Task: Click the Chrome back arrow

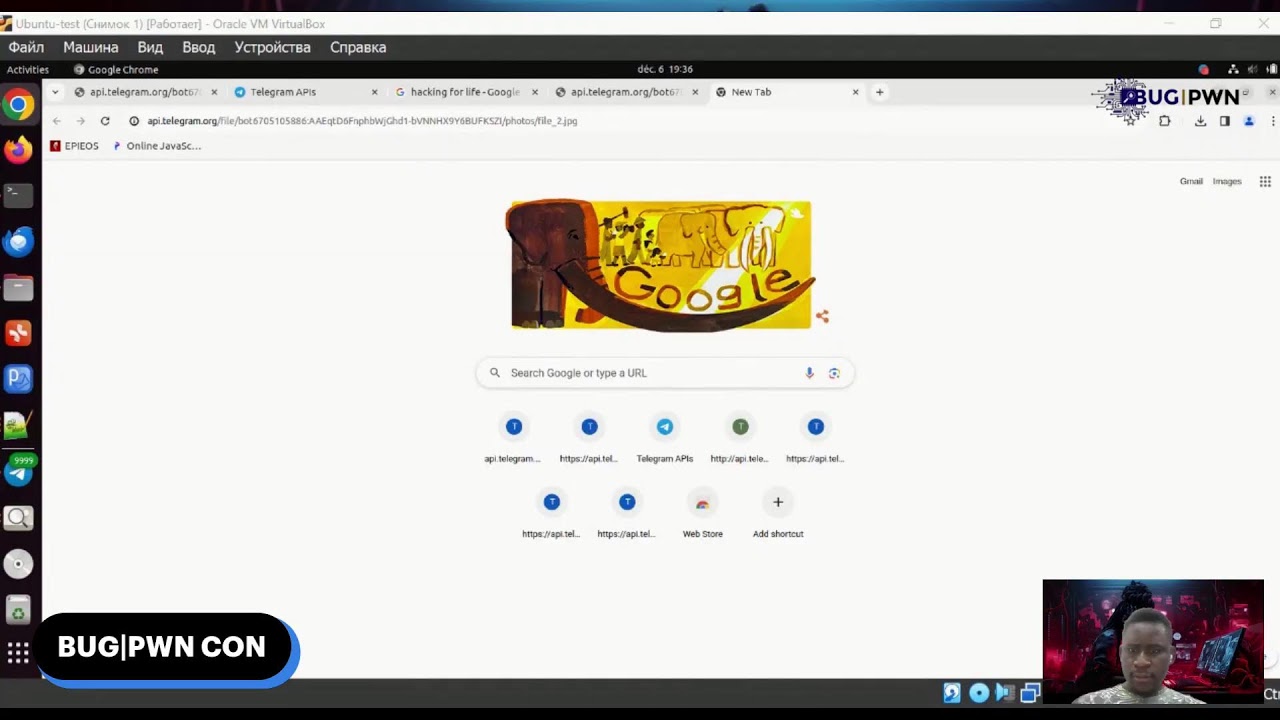Action: coord(57,121)
